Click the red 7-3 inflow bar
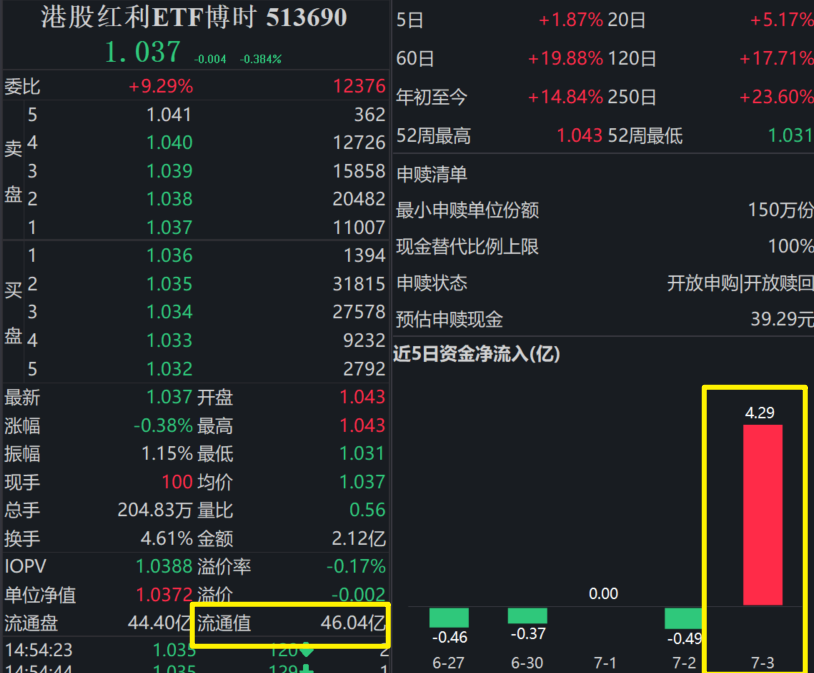The width and height of the screenshot is (814, 673). [x=763, y=515]
